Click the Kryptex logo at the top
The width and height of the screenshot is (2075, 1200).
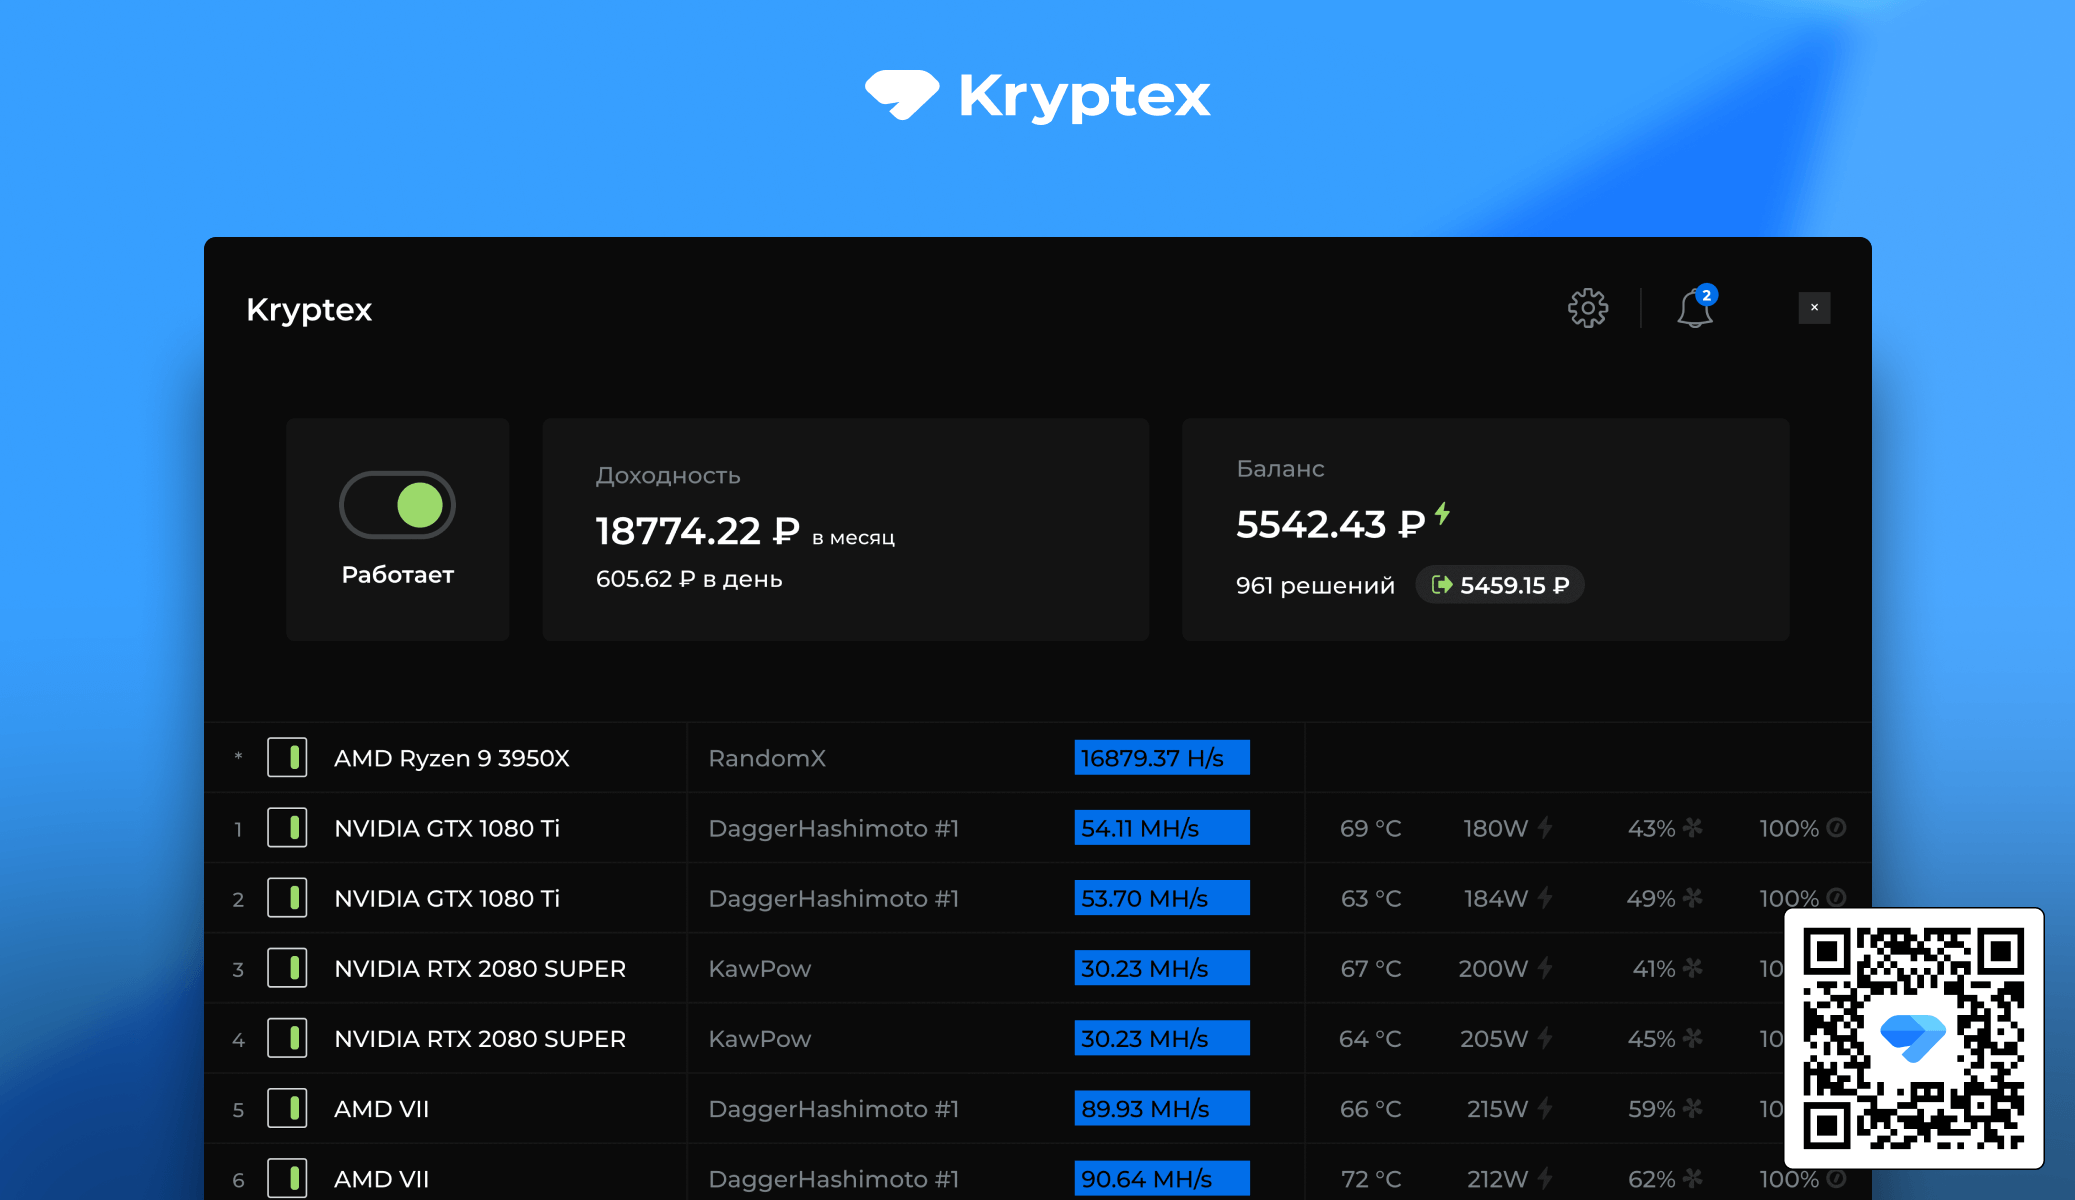click(x=1037, y=95)
